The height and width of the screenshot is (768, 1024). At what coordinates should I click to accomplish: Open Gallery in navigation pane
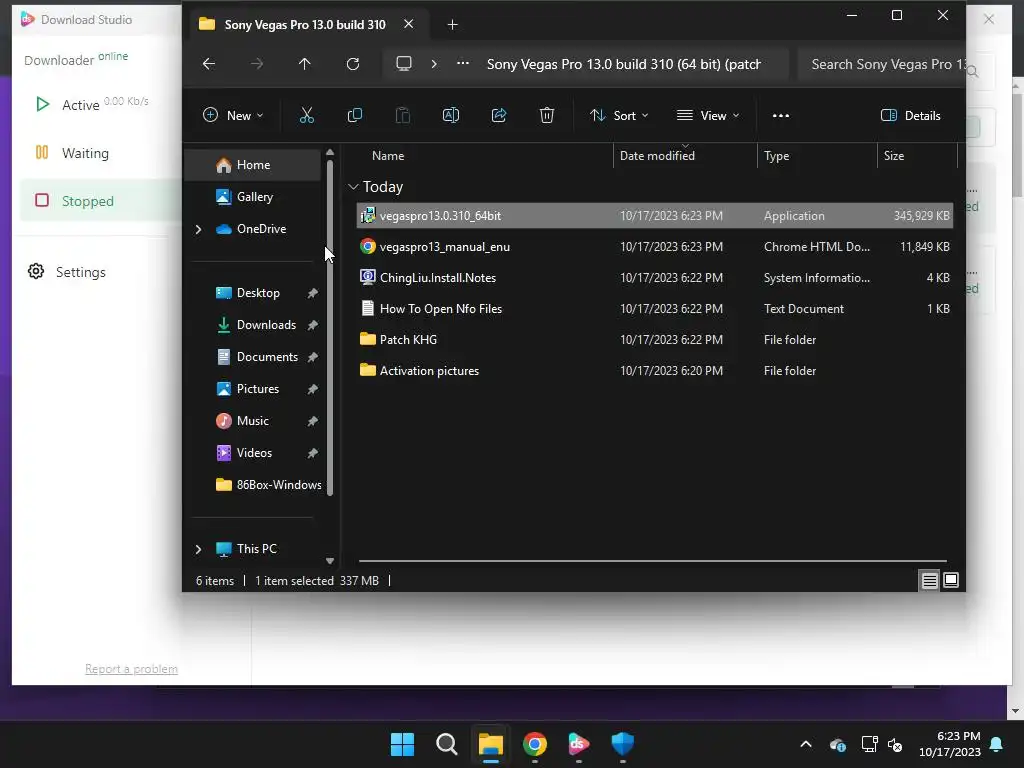point(253,197)
